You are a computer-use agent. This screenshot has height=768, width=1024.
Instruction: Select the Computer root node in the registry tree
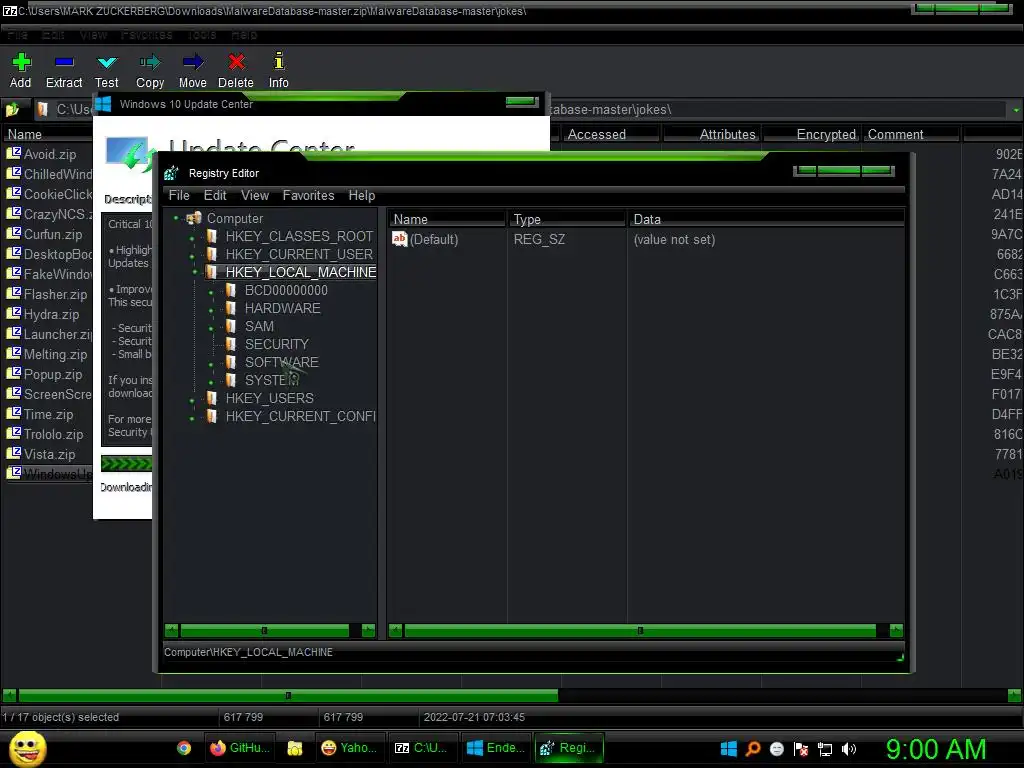[x=235, y=218]
